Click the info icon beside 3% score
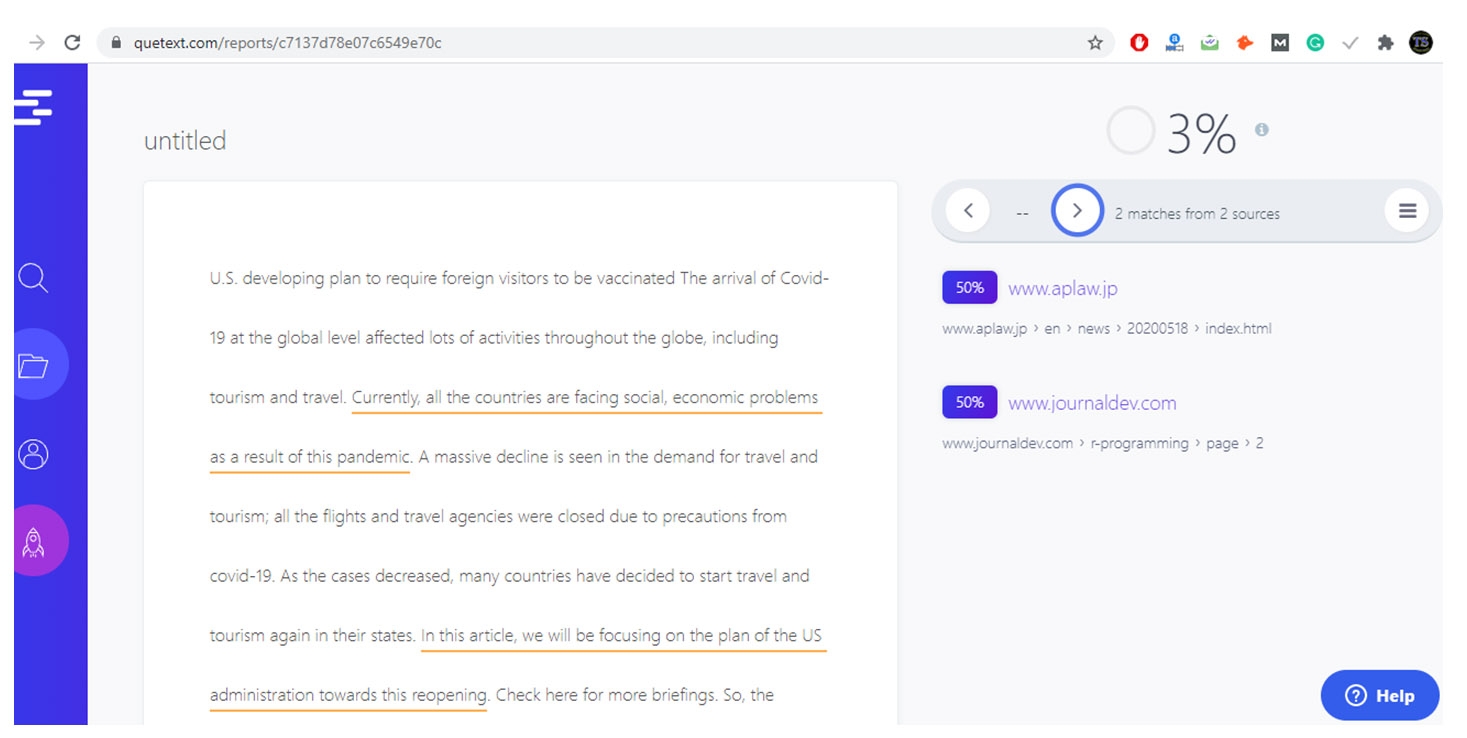 (1262, 130)
